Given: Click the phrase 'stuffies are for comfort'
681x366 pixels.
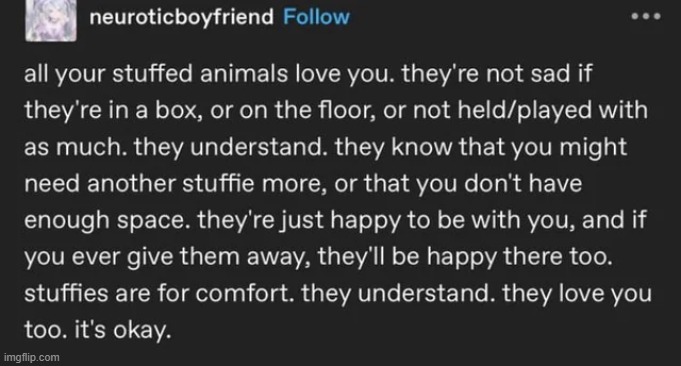Looking at the screenshot, I should coord(157,293).
